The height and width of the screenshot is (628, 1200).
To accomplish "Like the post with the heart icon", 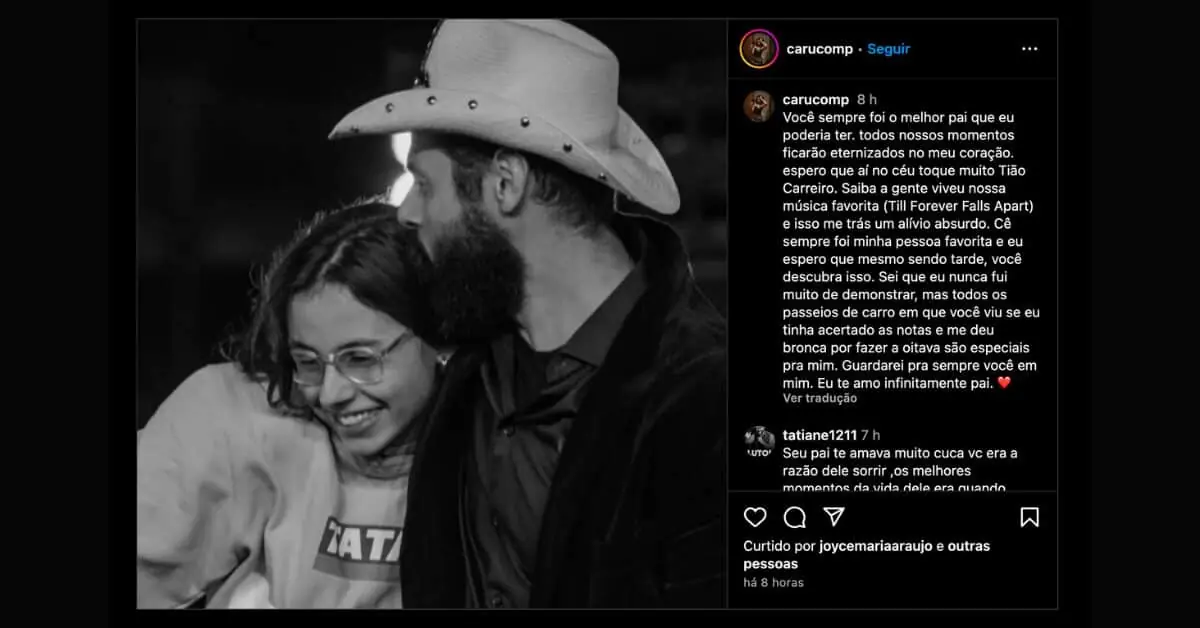I will coord(755,517).
